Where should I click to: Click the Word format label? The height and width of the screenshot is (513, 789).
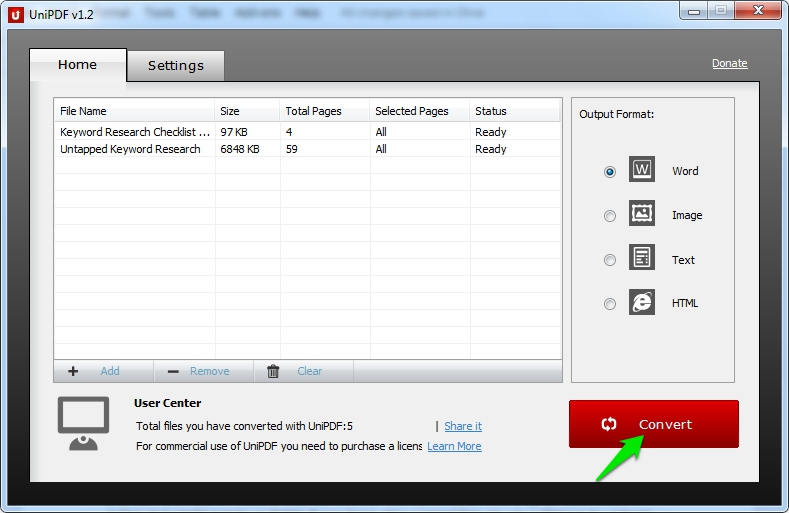[685, 171]
